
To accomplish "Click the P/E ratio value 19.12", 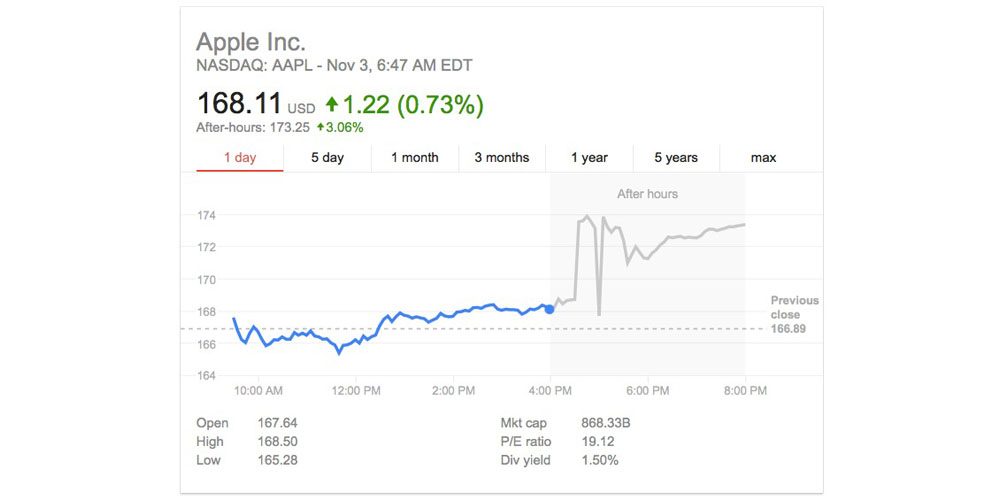I will click(598, 441).
